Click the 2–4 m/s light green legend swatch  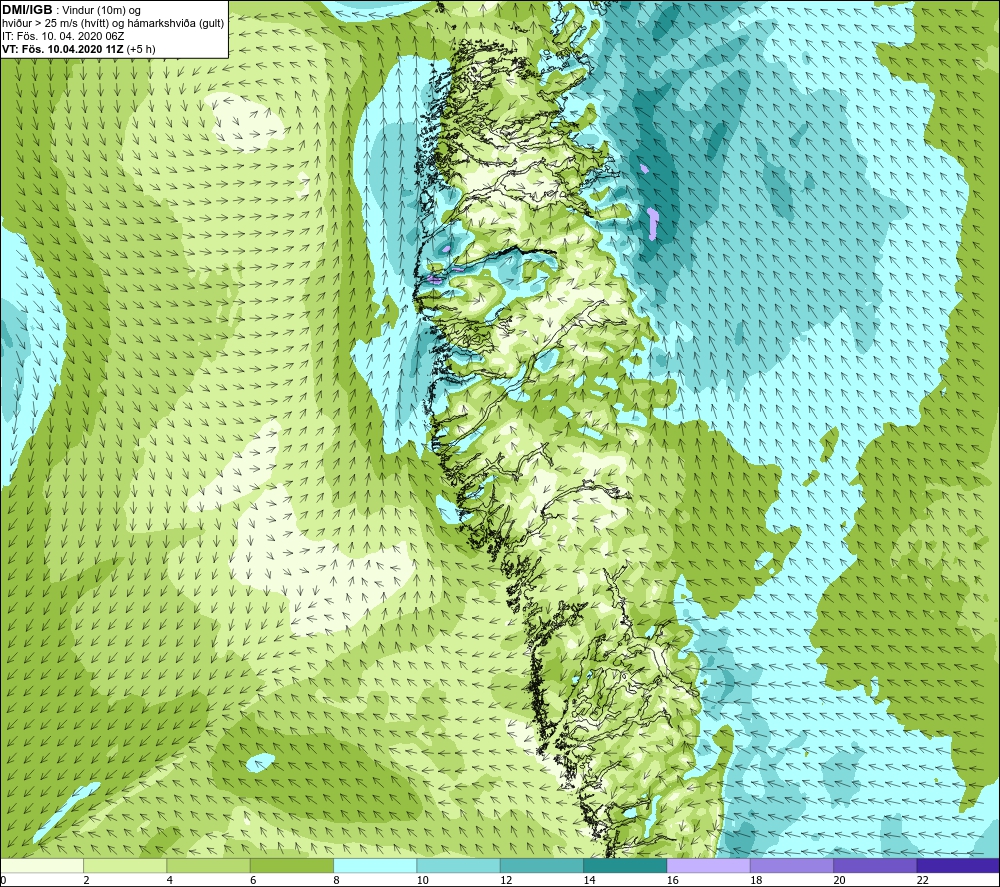coord(125,865)
